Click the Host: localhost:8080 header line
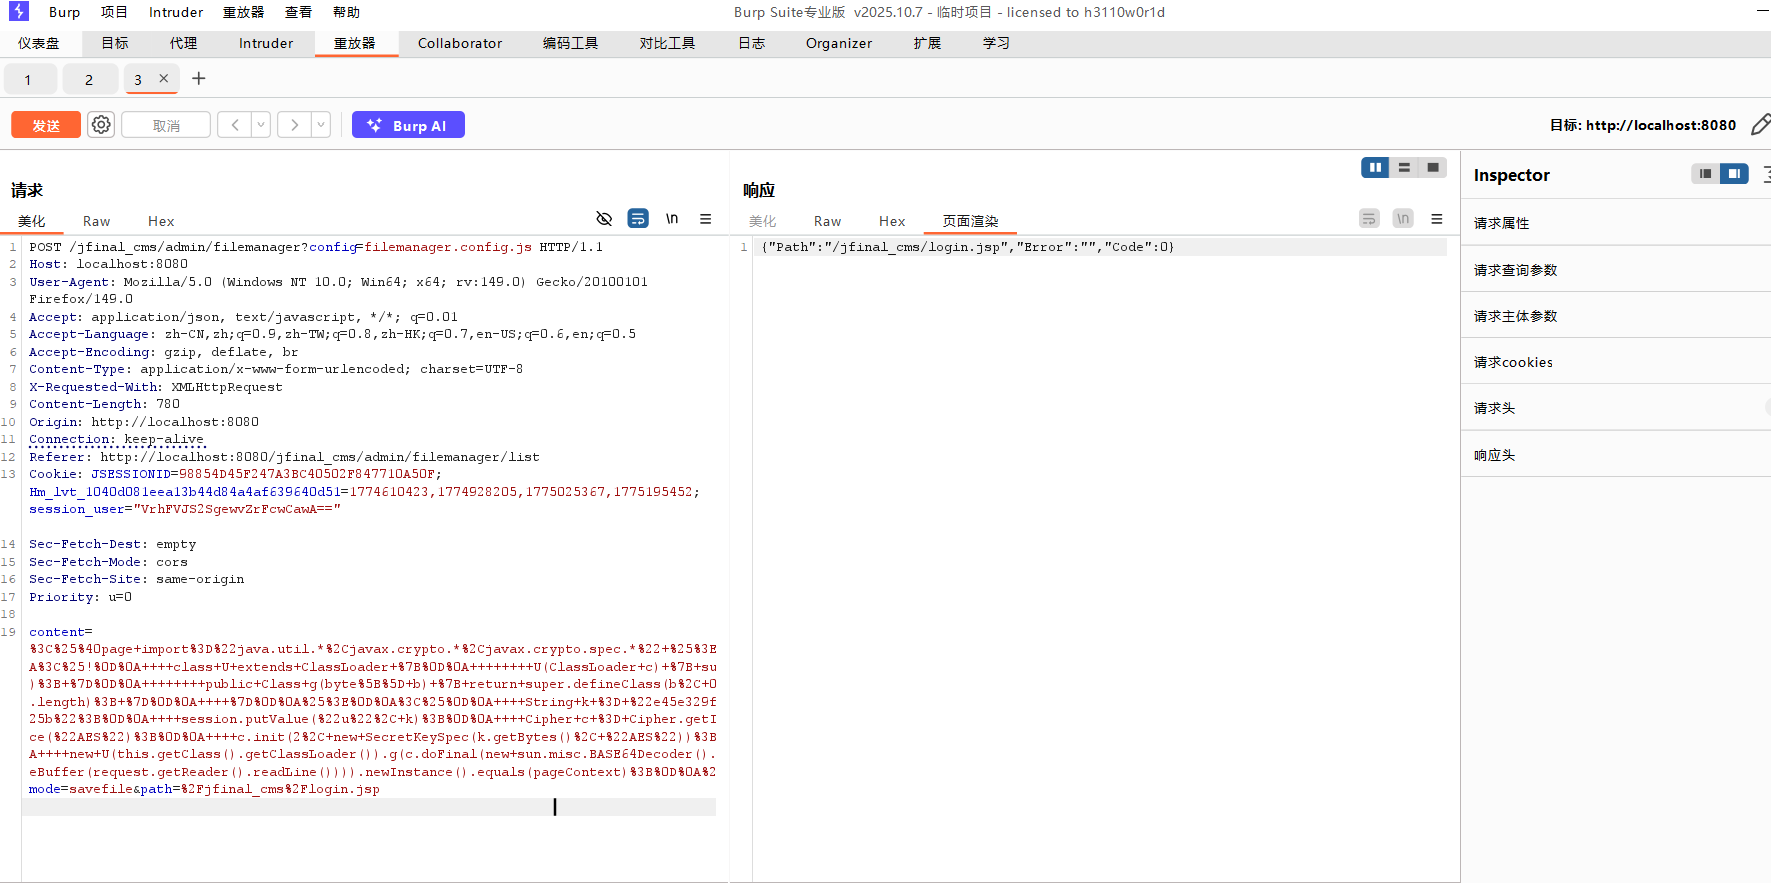 click(108, 264)
